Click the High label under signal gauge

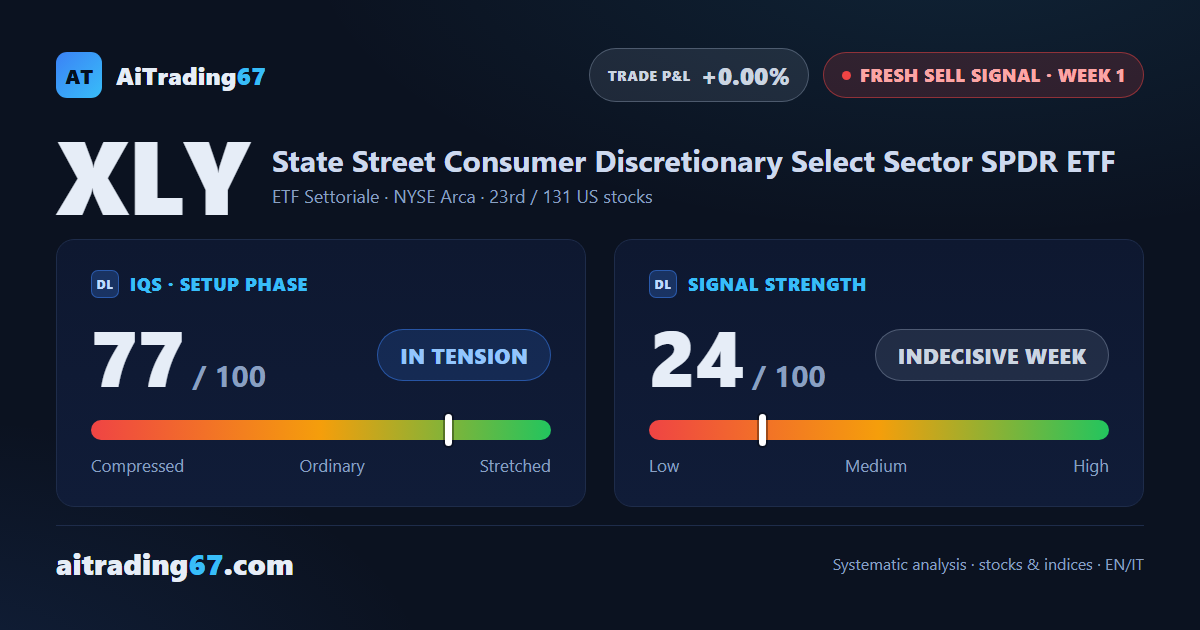coord(1091,466)
